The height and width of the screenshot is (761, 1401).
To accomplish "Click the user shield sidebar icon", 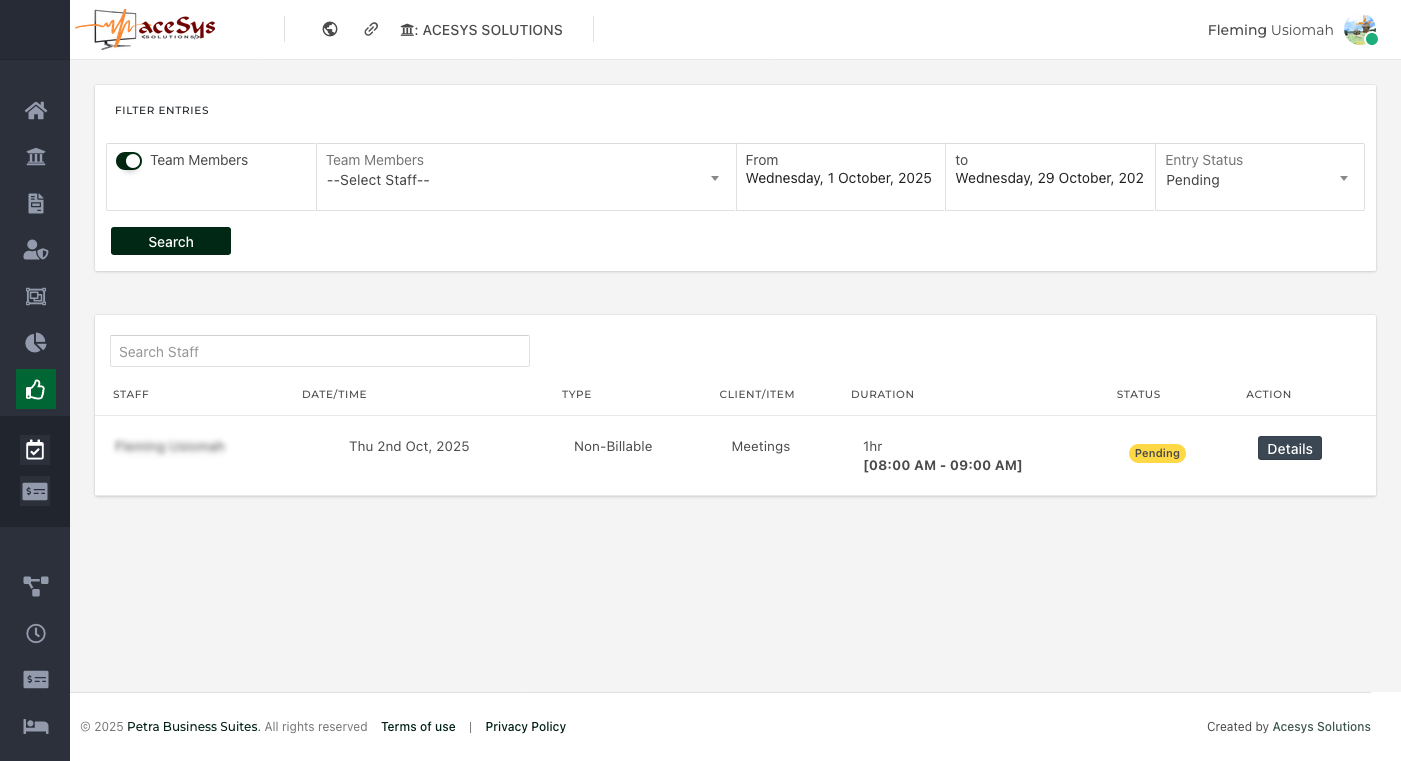I will click(x=36, y=250).
